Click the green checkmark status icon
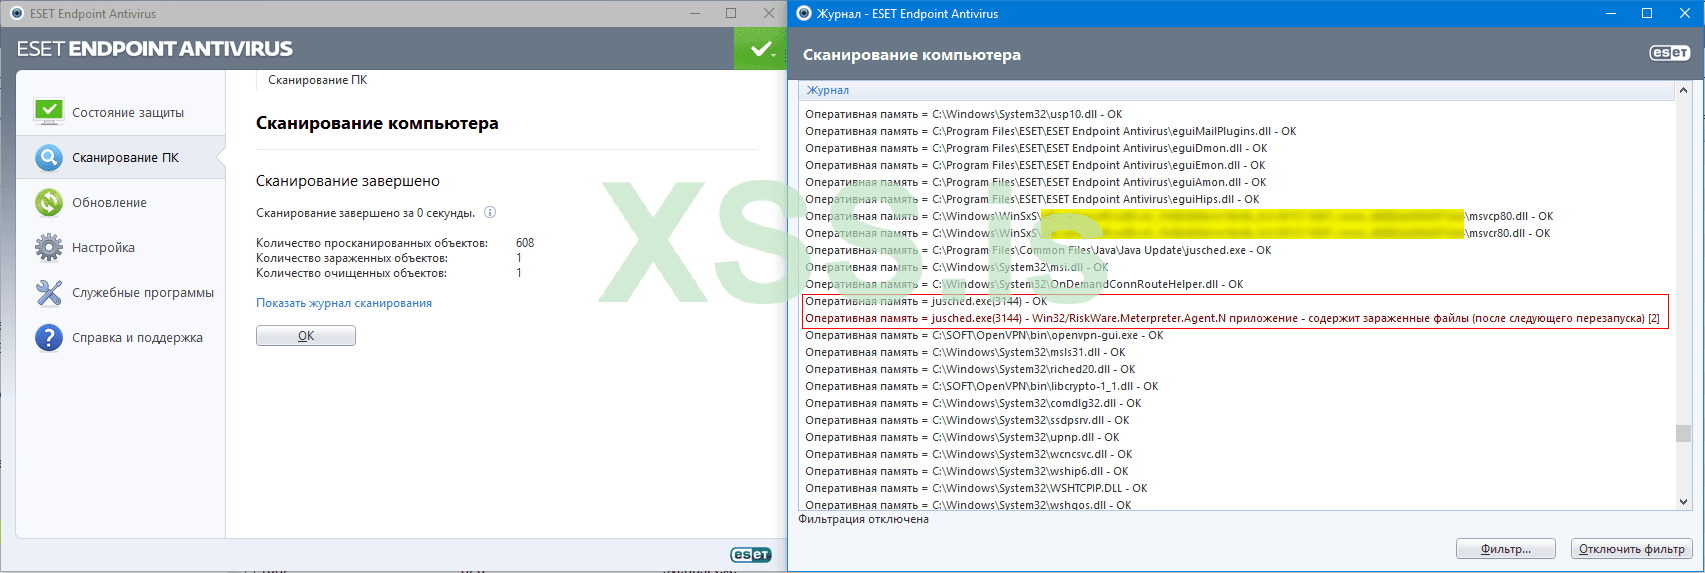1705x573 pixels. click(761, 49)
